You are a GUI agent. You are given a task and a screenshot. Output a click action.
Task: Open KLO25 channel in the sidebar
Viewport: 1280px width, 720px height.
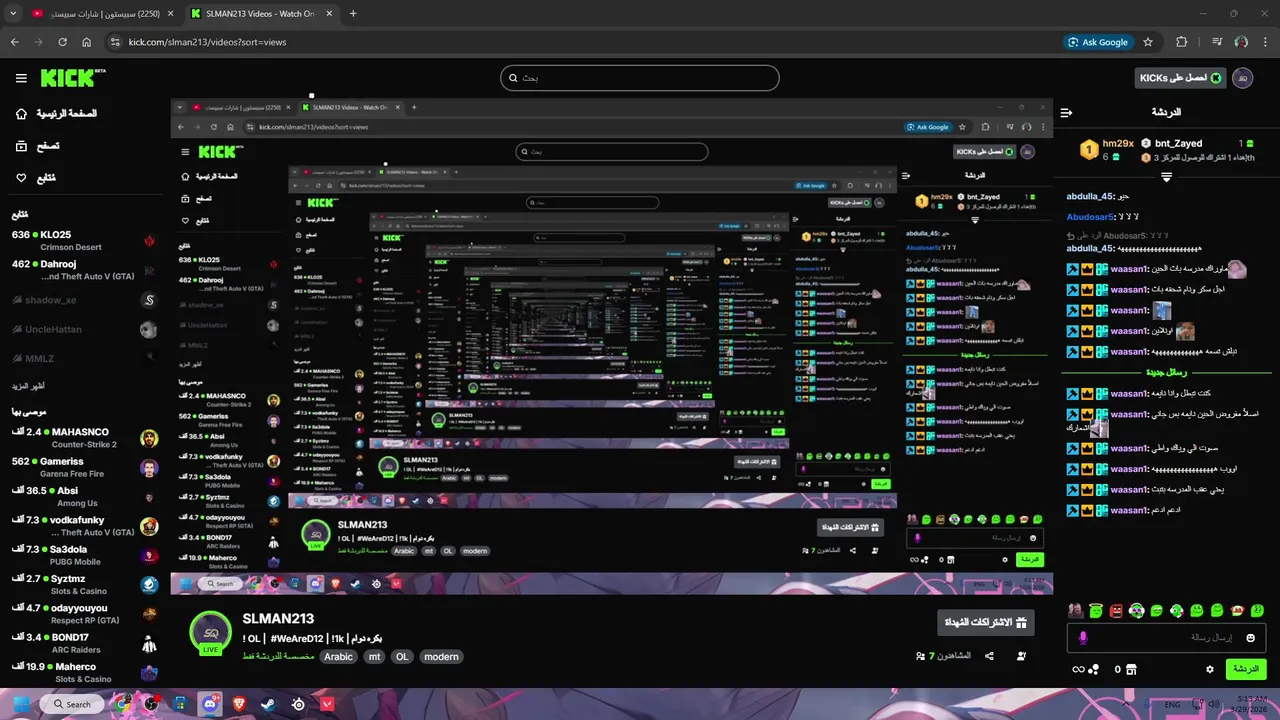pos(84,240)
